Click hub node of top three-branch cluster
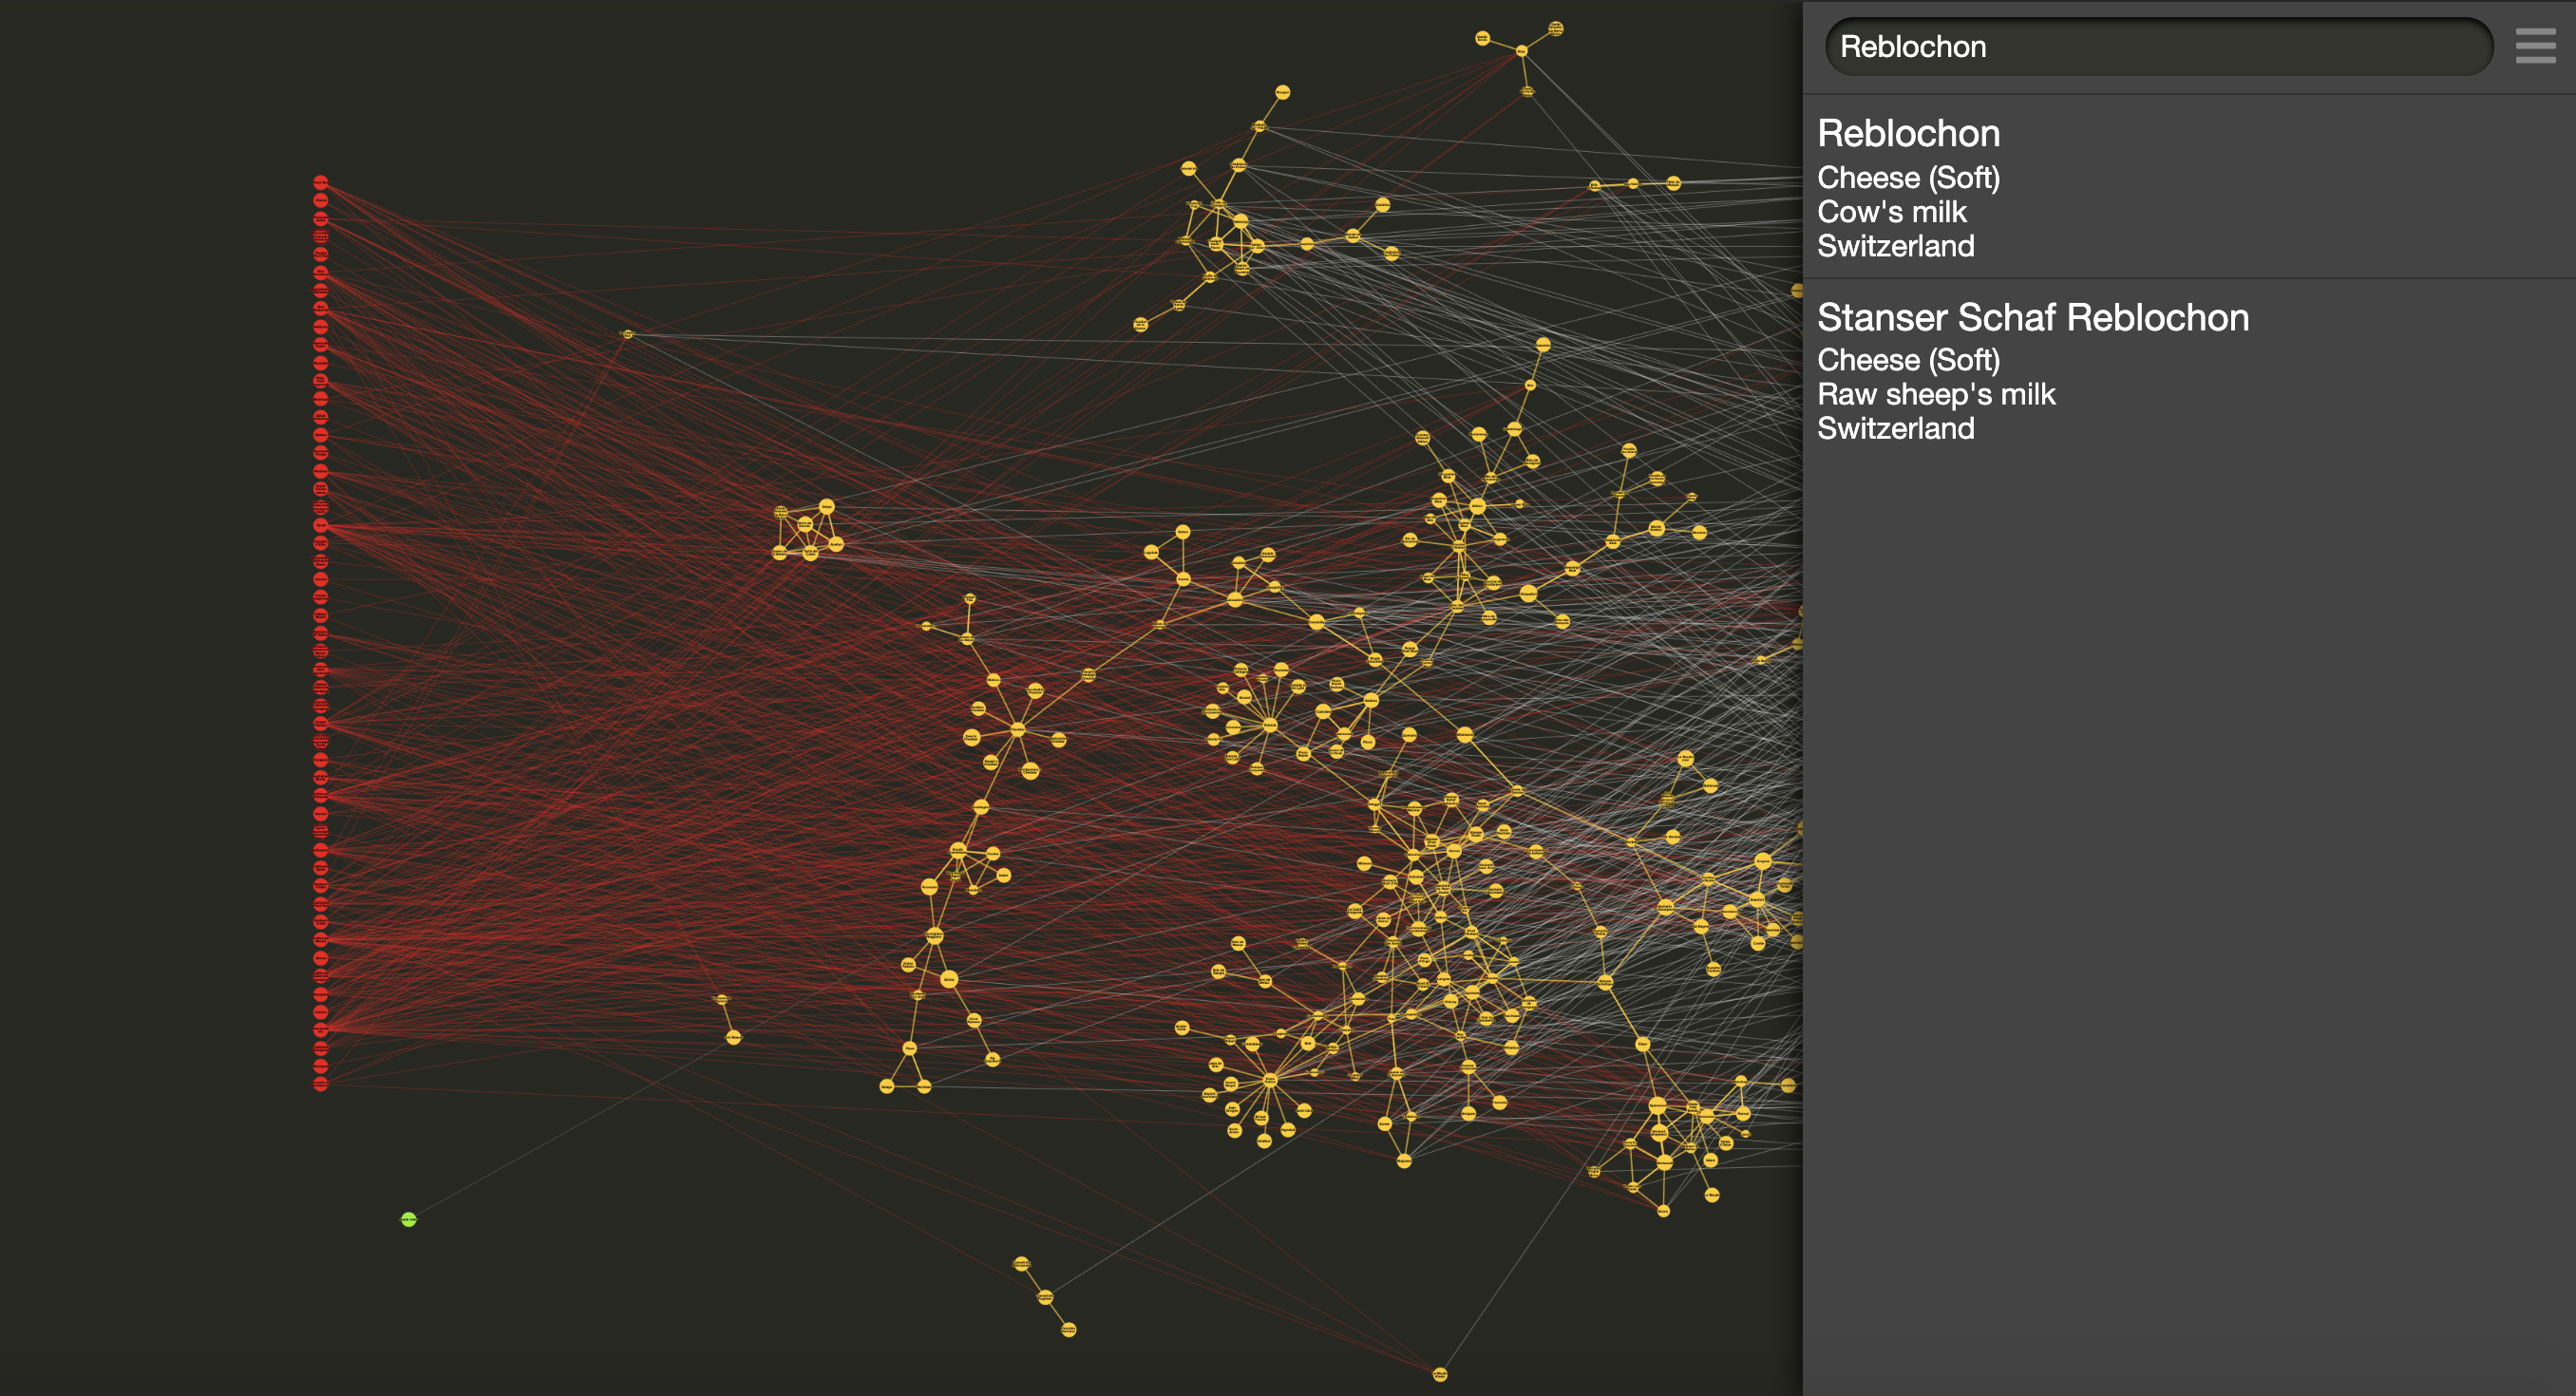This screenshot has width=2576, height=1396. (x=1522, y=50)
